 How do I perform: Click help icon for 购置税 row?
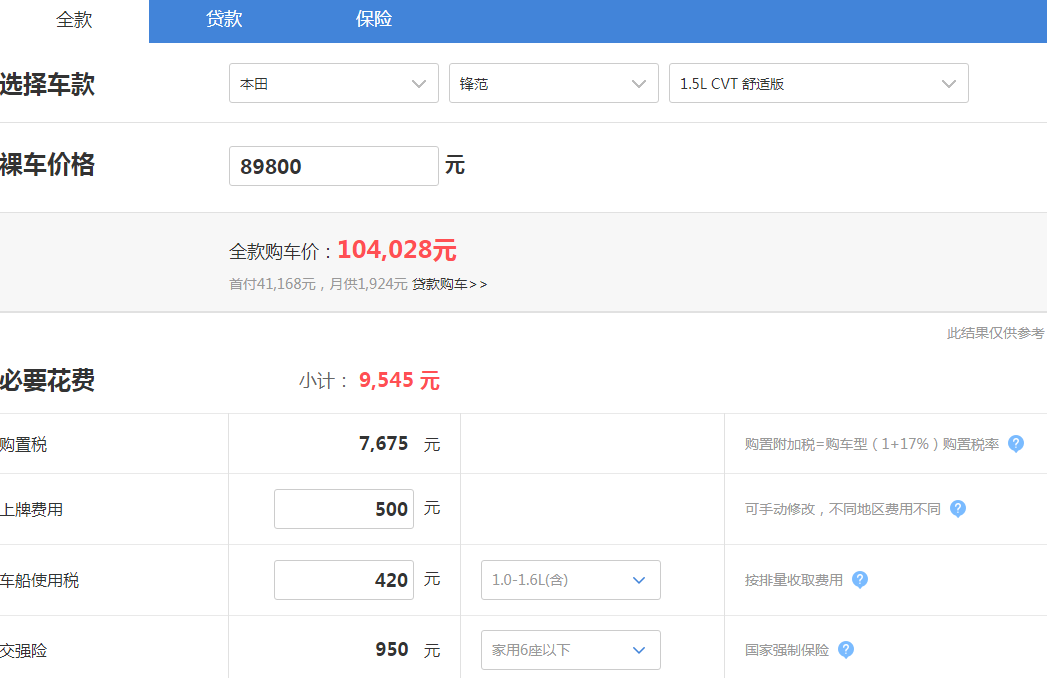(1016, 444)
